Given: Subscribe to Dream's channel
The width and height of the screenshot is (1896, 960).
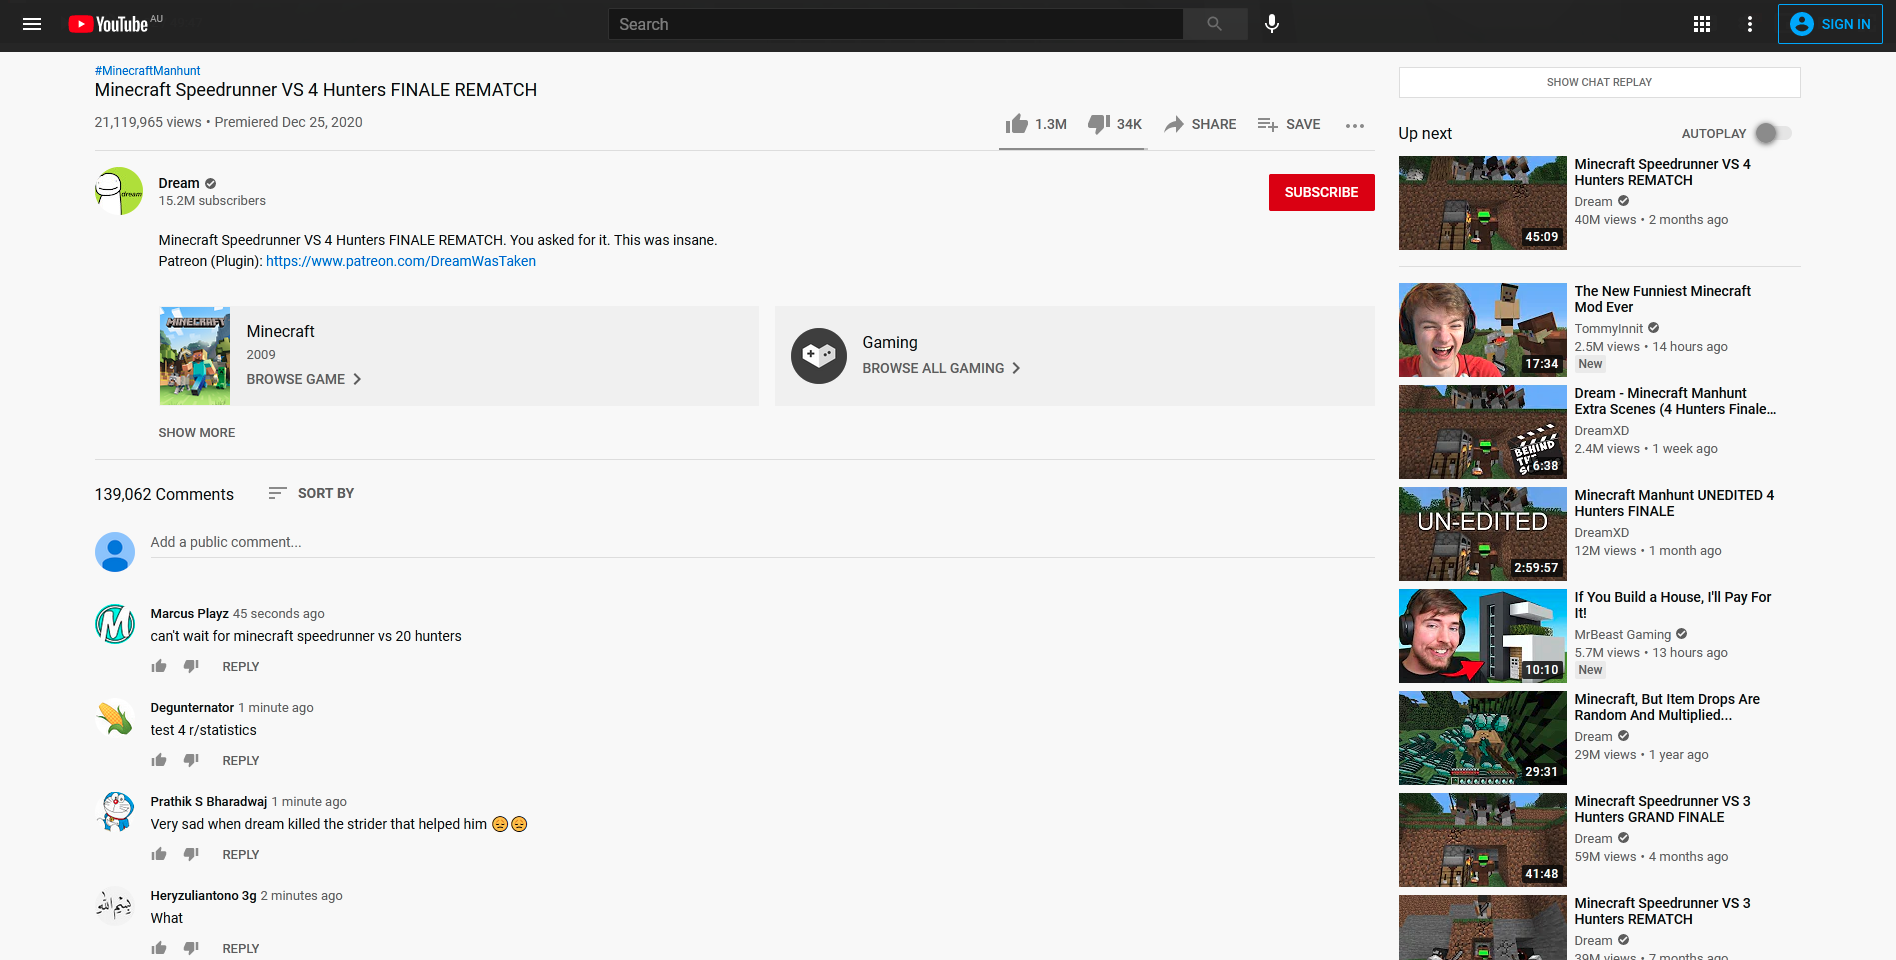Looking at the screenshot, I should 1321,192.
